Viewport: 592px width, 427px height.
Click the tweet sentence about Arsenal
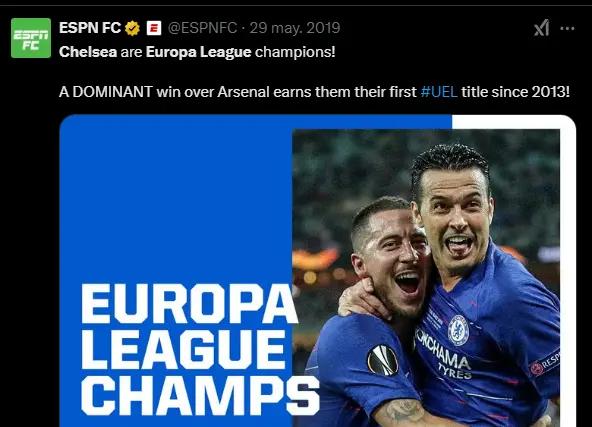(x=314, y=92)
